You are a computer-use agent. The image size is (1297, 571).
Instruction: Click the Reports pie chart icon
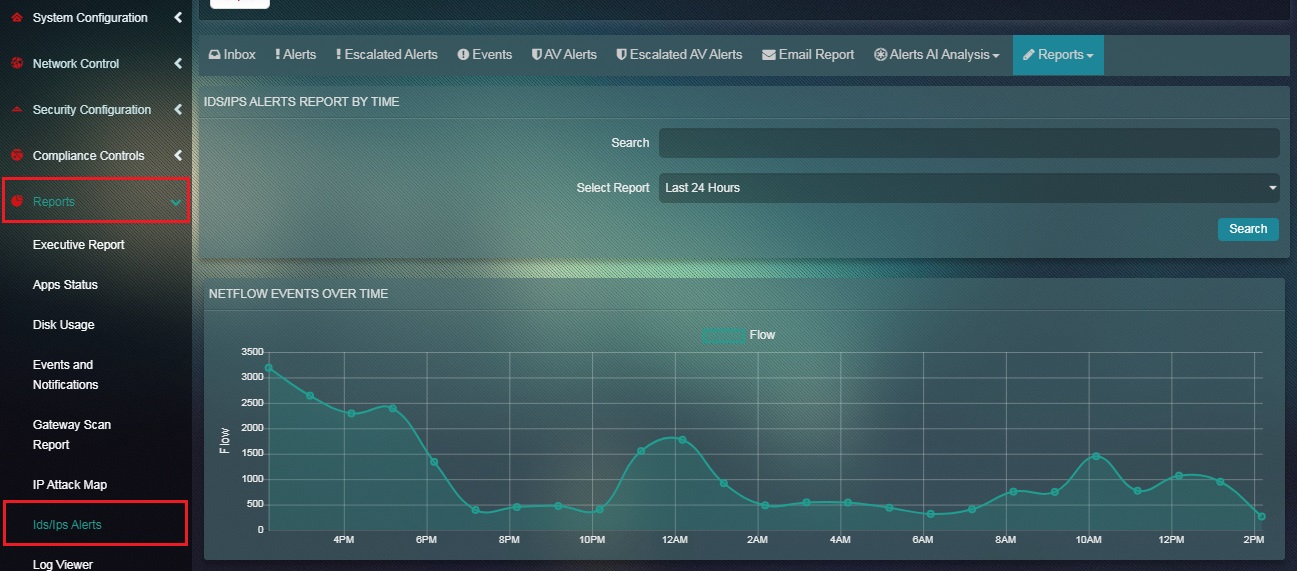pos(16,201)
